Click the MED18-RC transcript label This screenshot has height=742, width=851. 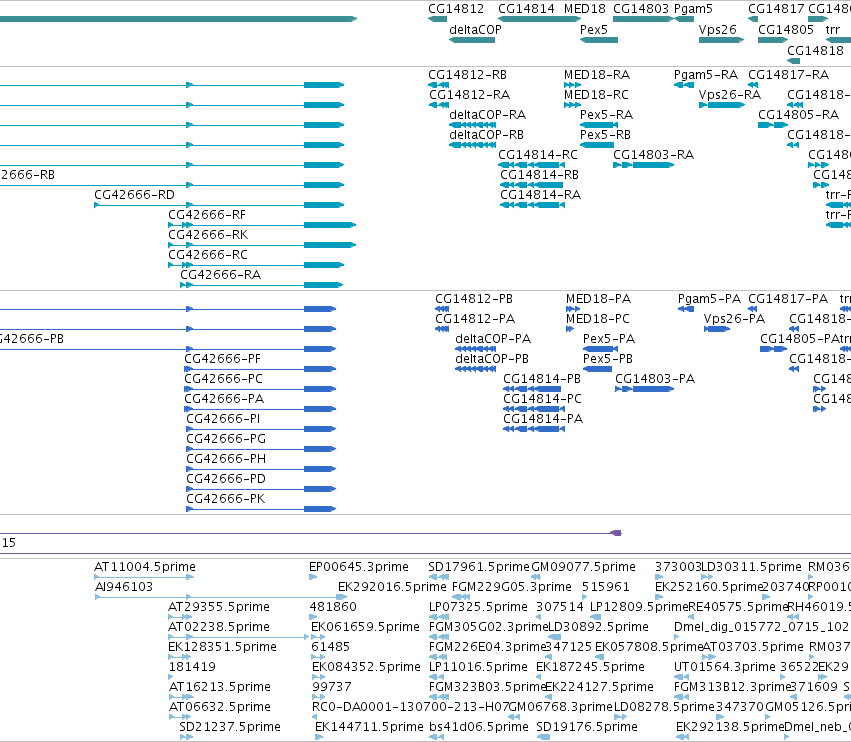(x=596, y=94)
